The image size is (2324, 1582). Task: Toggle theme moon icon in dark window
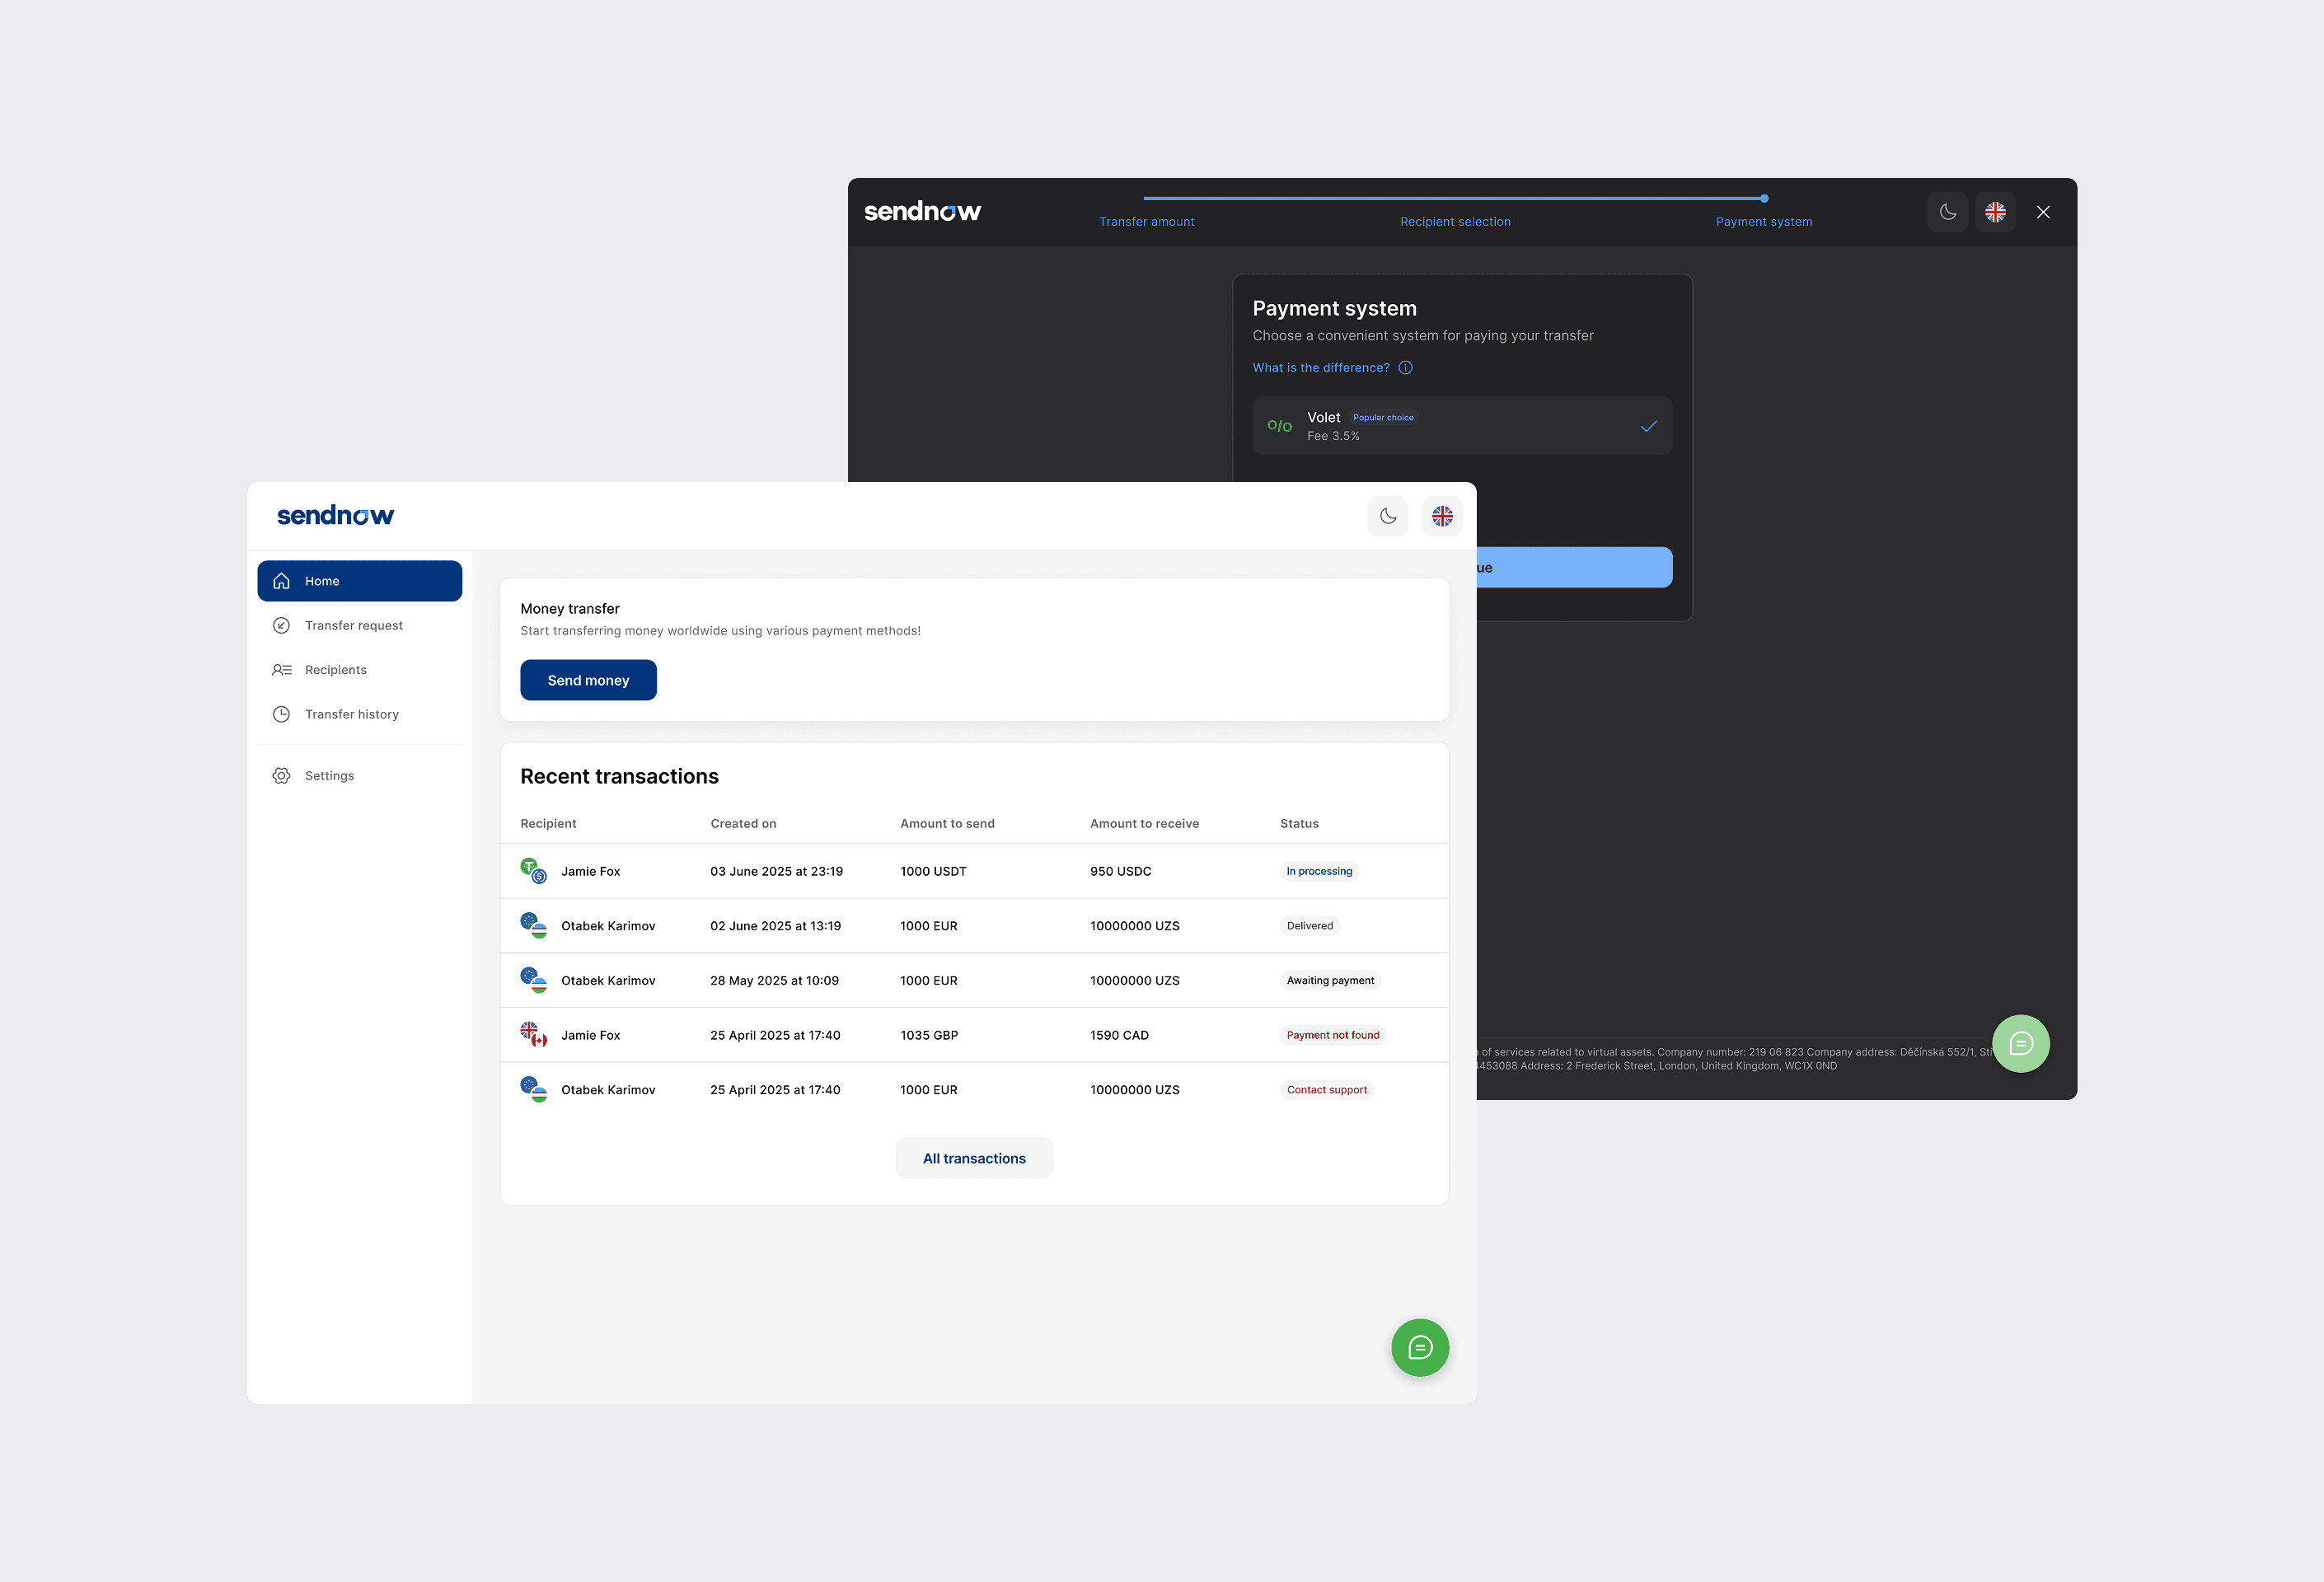[x=1947, y=212]
